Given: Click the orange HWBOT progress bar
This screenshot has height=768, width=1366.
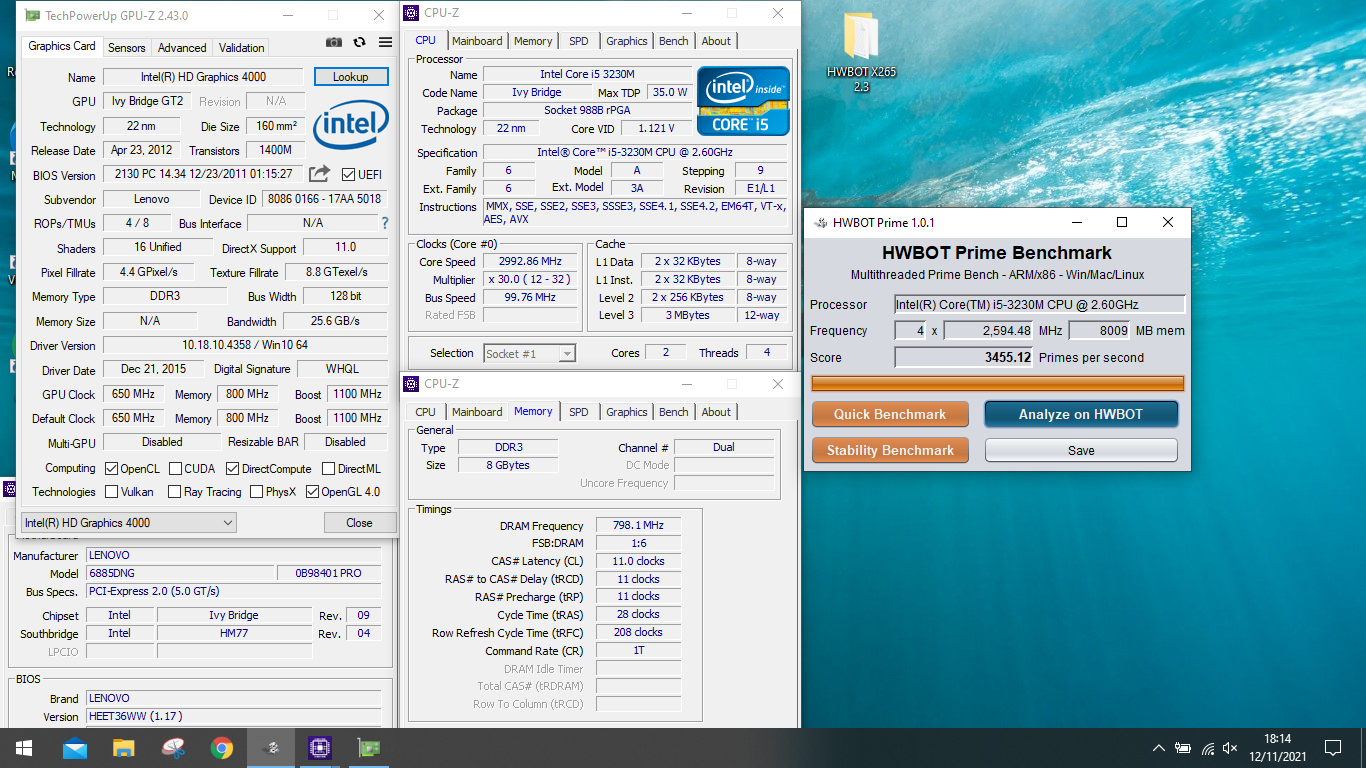Looking at the screenshot, I should coord(998,384).
